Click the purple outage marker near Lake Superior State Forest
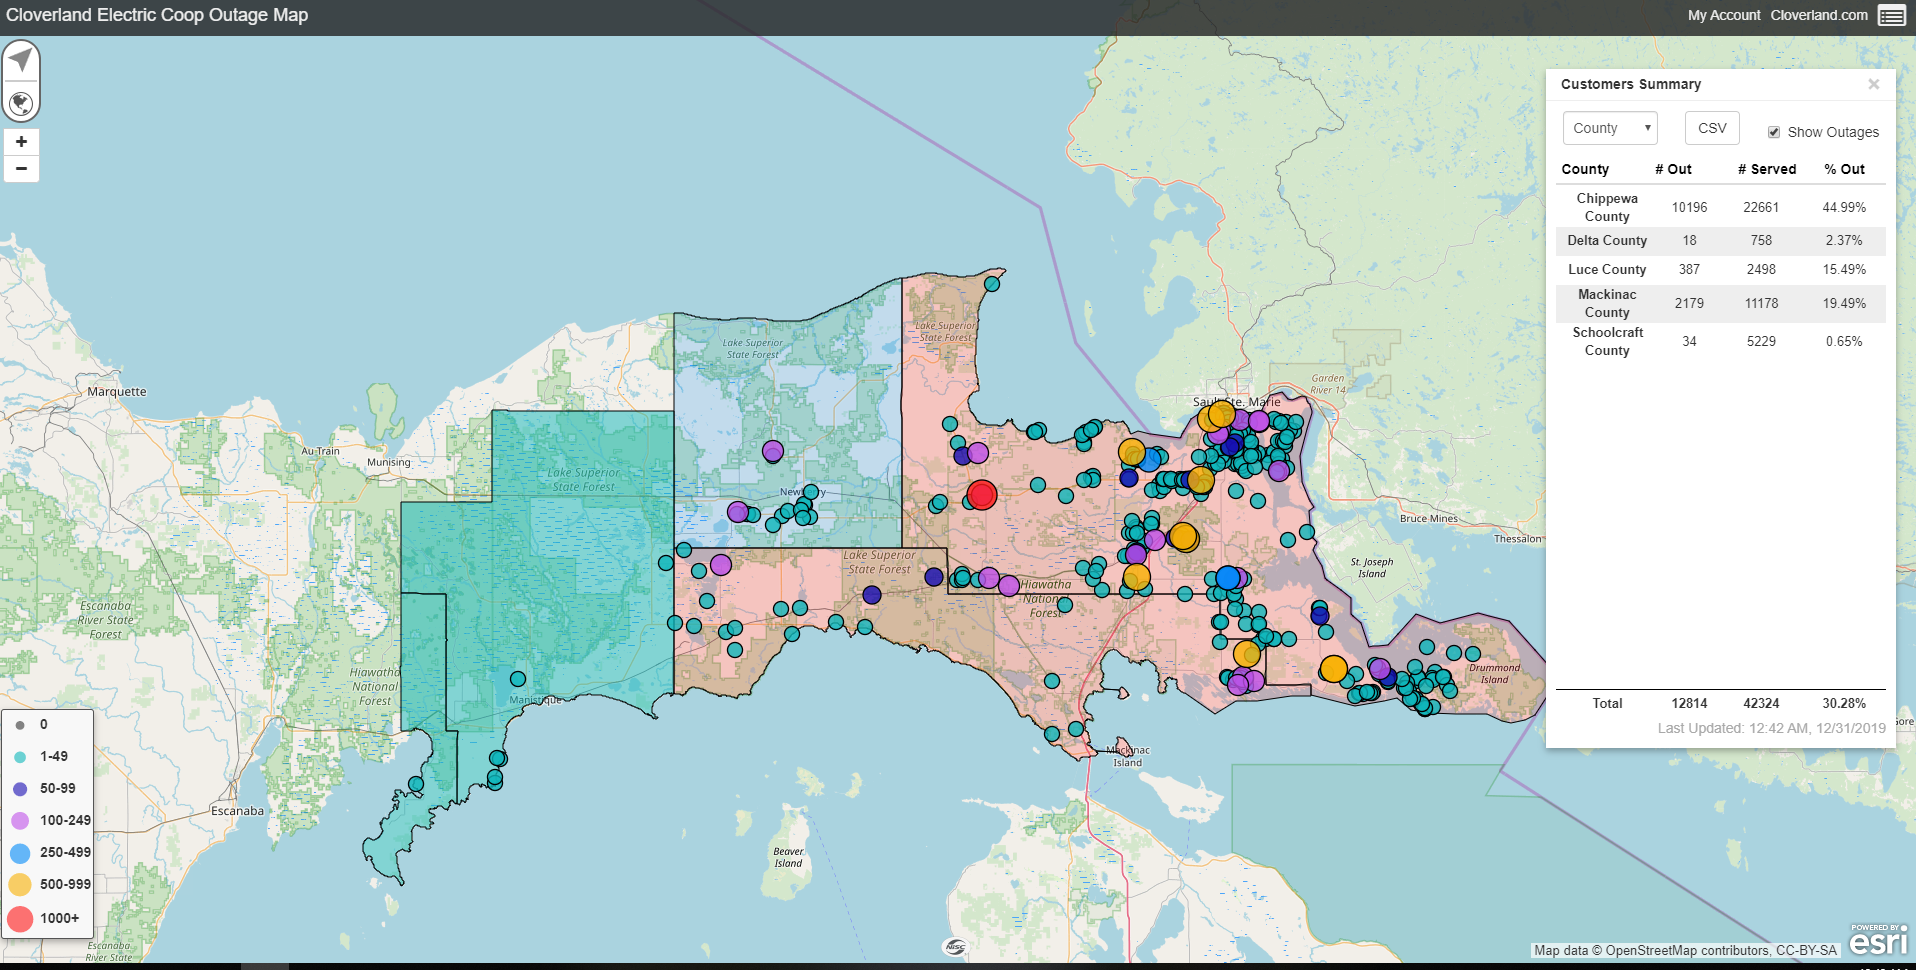The height and width of the screenshot is (970, 1916). point(772,451)
